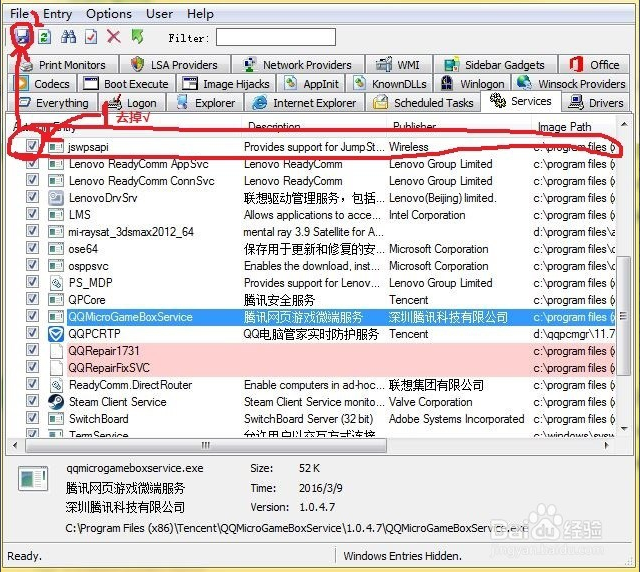Image resolution: width=640 pixels, height=572 pixels.
Task: Disable the LenovoDrvSrv checkbox
Action: pos(32,197)
